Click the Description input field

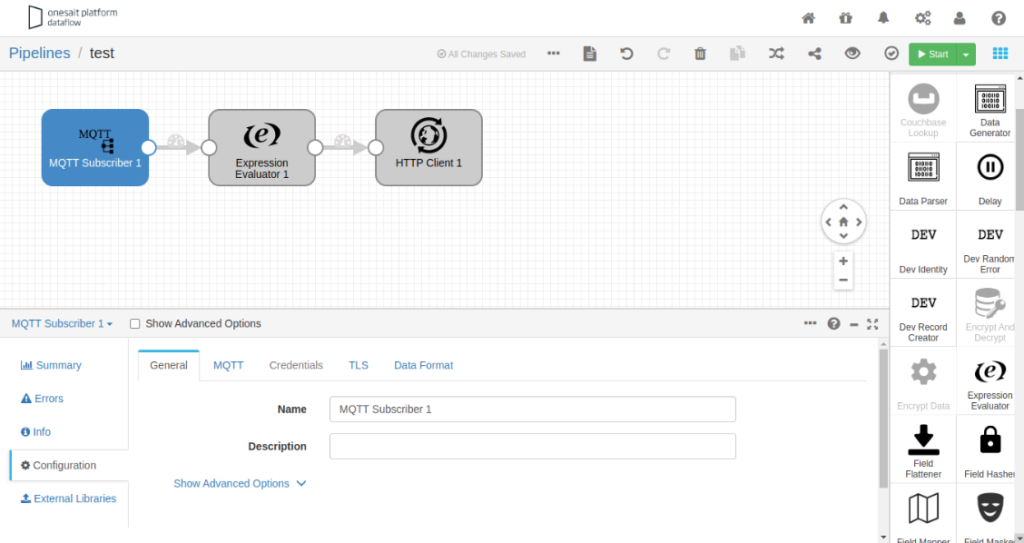(x=532, y=446)
